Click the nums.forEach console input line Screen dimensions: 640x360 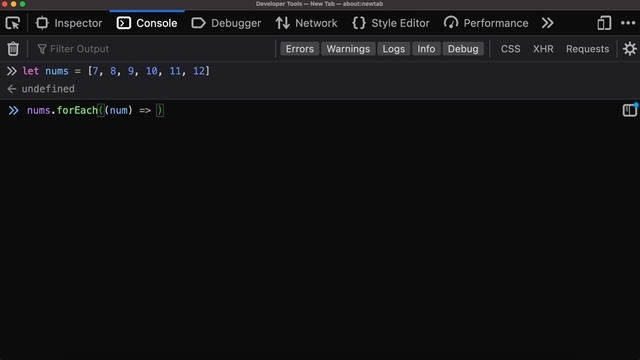coord(96,110)
